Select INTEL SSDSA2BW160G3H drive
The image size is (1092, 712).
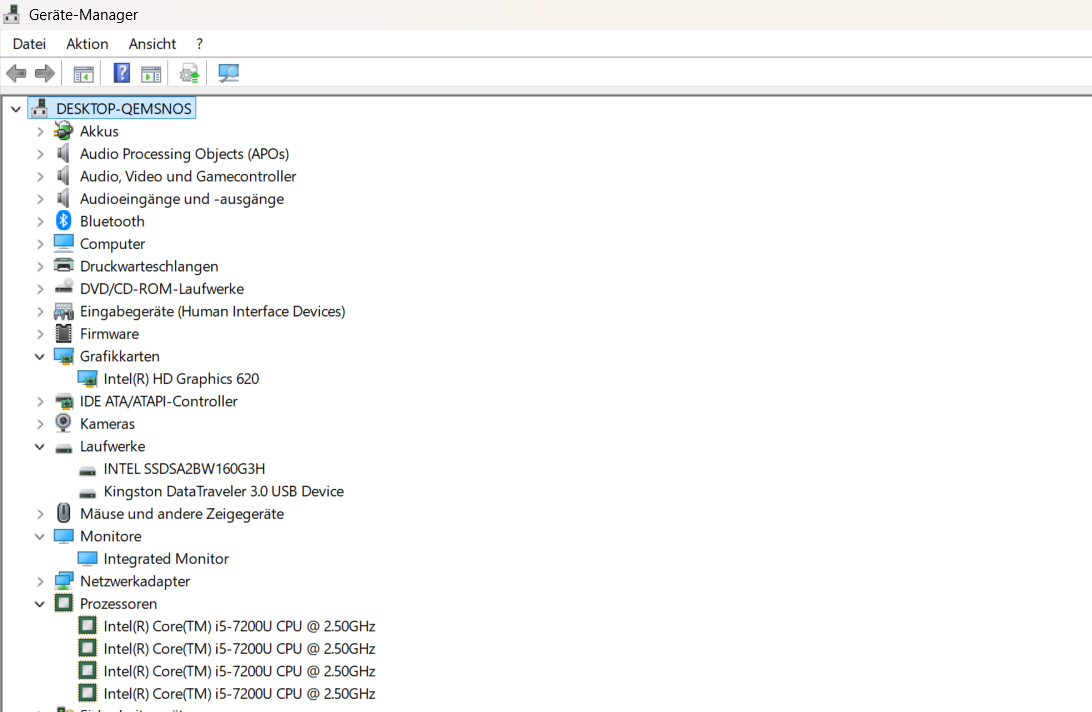point(184,469)
